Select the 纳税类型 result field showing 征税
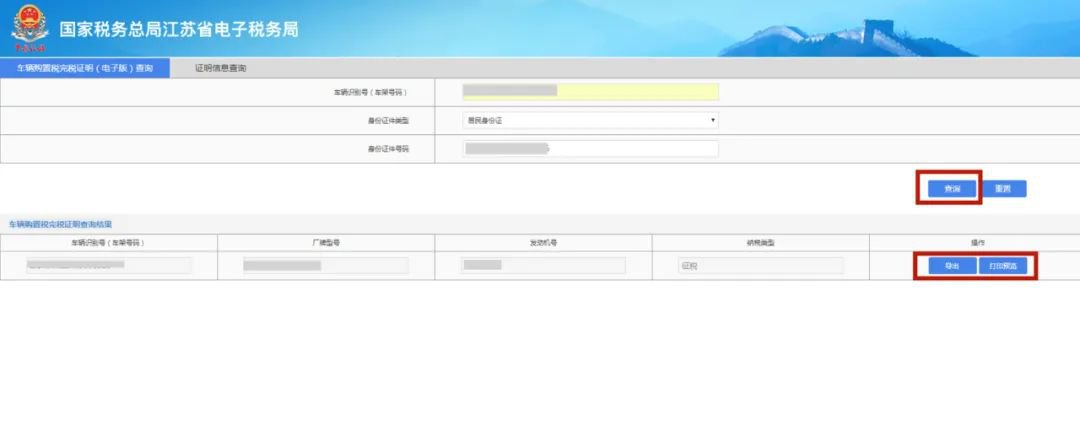 [760, 266]
